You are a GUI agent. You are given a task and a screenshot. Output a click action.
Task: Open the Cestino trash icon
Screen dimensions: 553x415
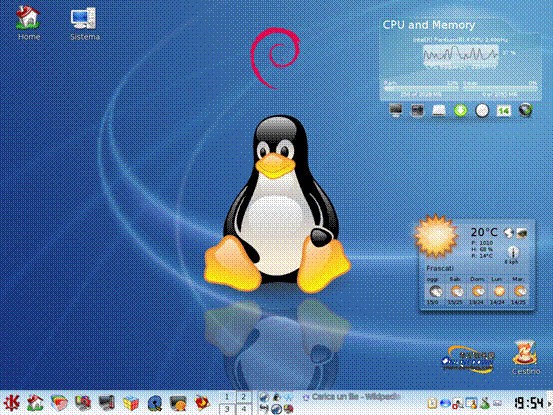[526, 357]
